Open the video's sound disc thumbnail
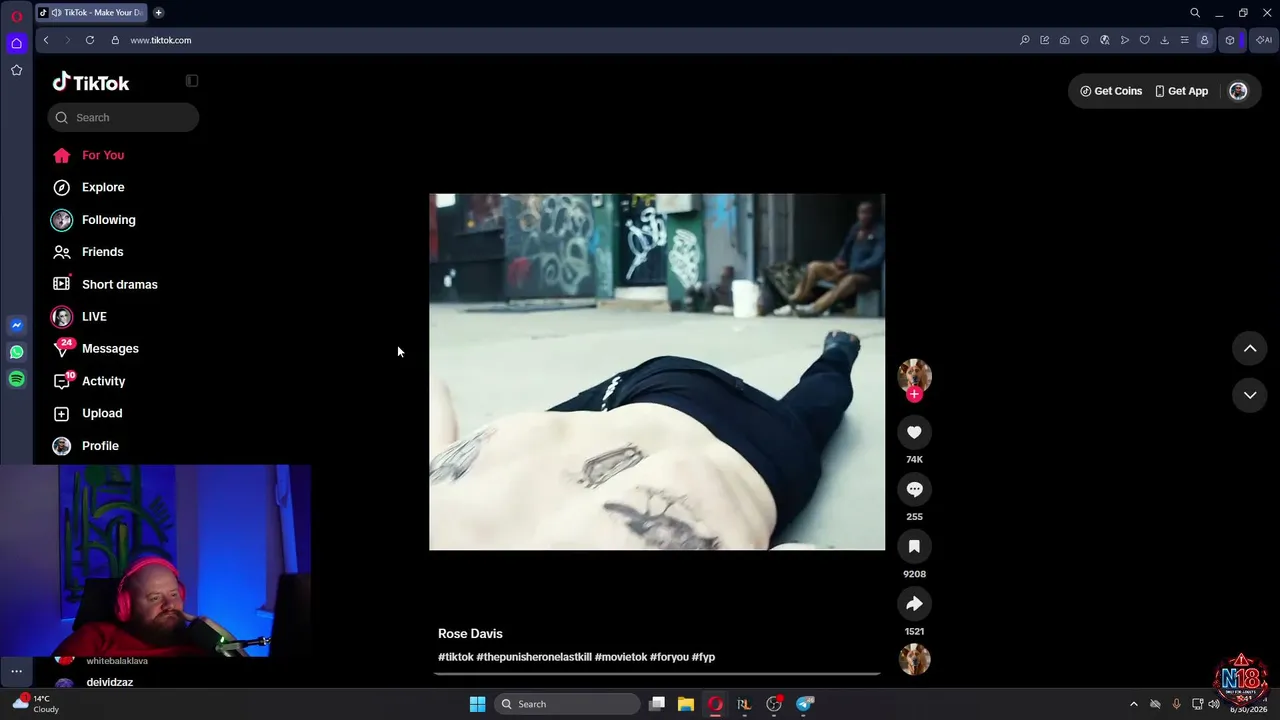This screenshot has width=1280, height=720. click(914, 660)
